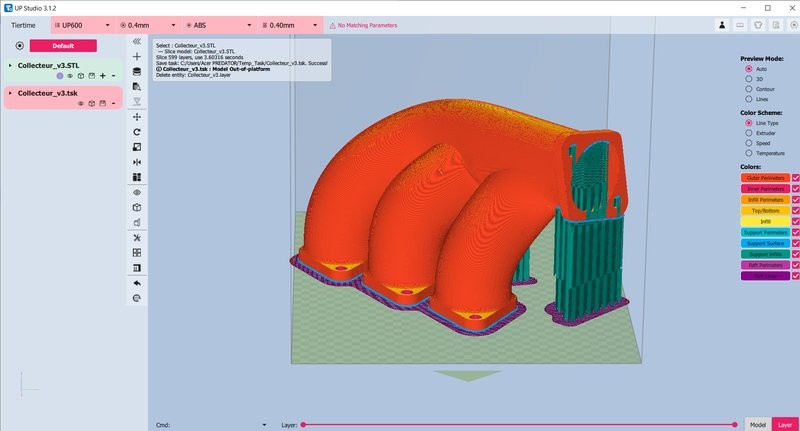Select the Contour preview mode

[x=750, y=89]
